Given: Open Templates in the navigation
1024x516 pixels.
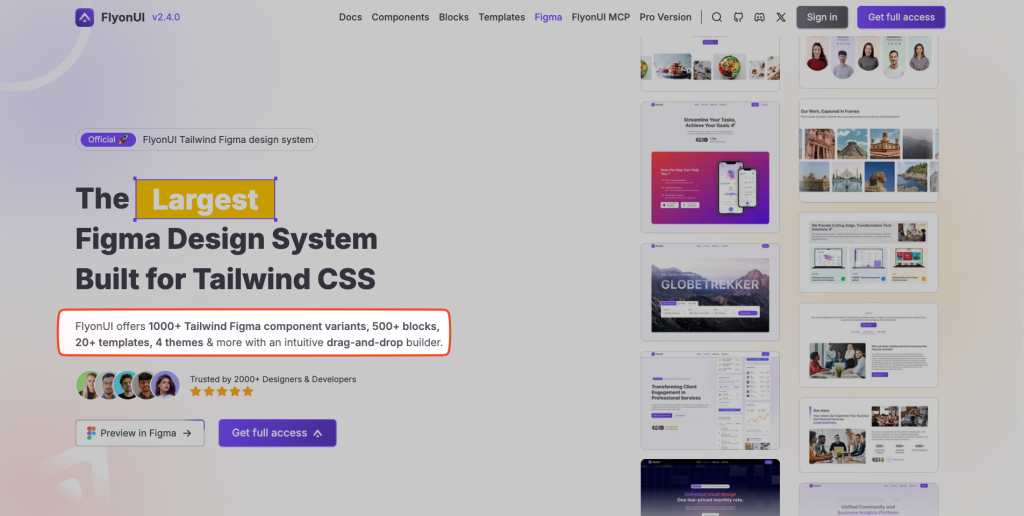Looking at the screenshot, I should 502,18.
